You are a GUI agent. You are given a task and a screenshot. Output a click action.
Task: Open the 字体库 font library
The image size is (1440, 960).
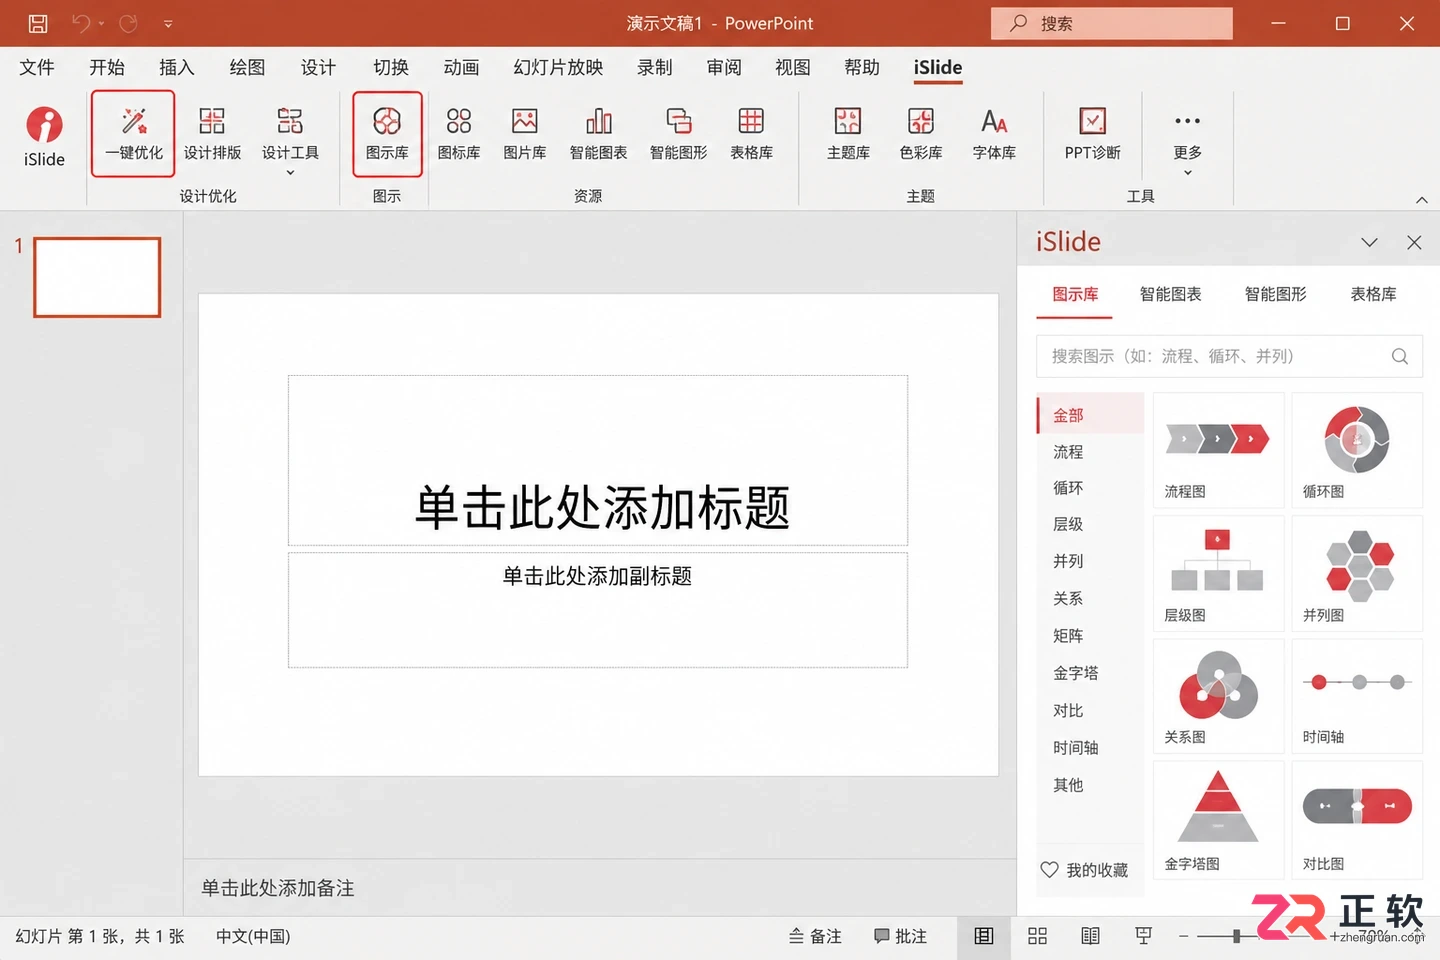[994, 134]
